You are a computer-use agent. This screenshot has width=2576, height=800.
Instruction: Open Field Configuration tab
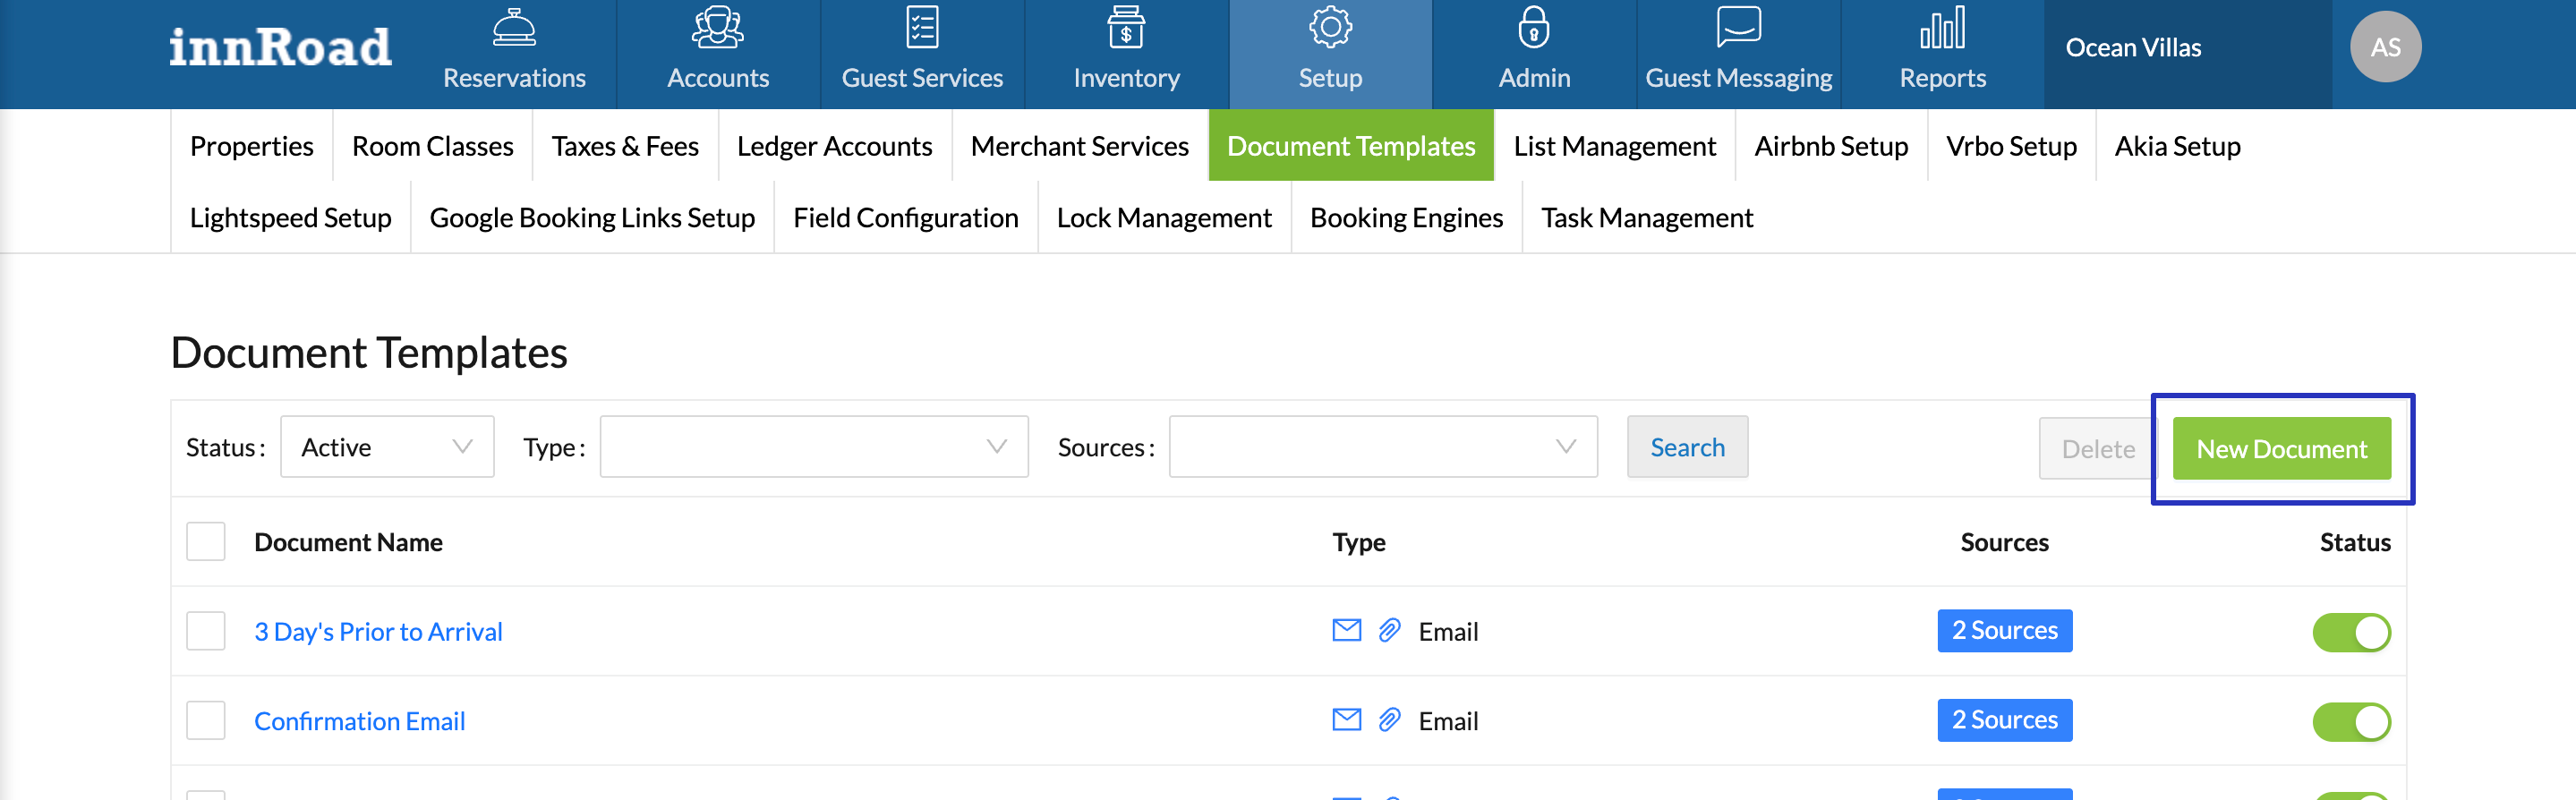click(905, 217)
